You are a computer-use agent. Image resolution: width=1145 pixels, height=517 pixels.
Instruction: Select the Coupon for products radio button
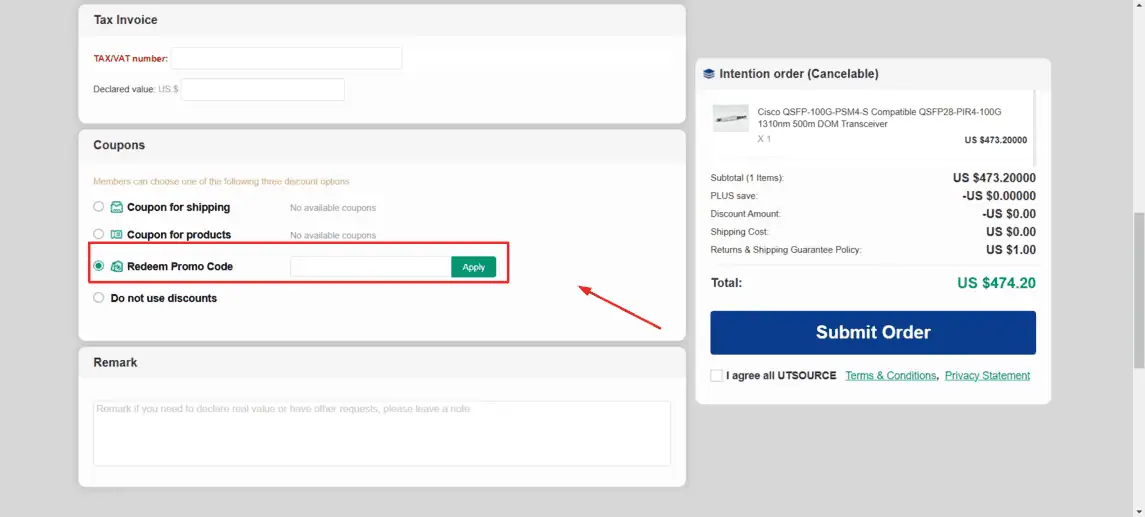[x=98, y=234]
